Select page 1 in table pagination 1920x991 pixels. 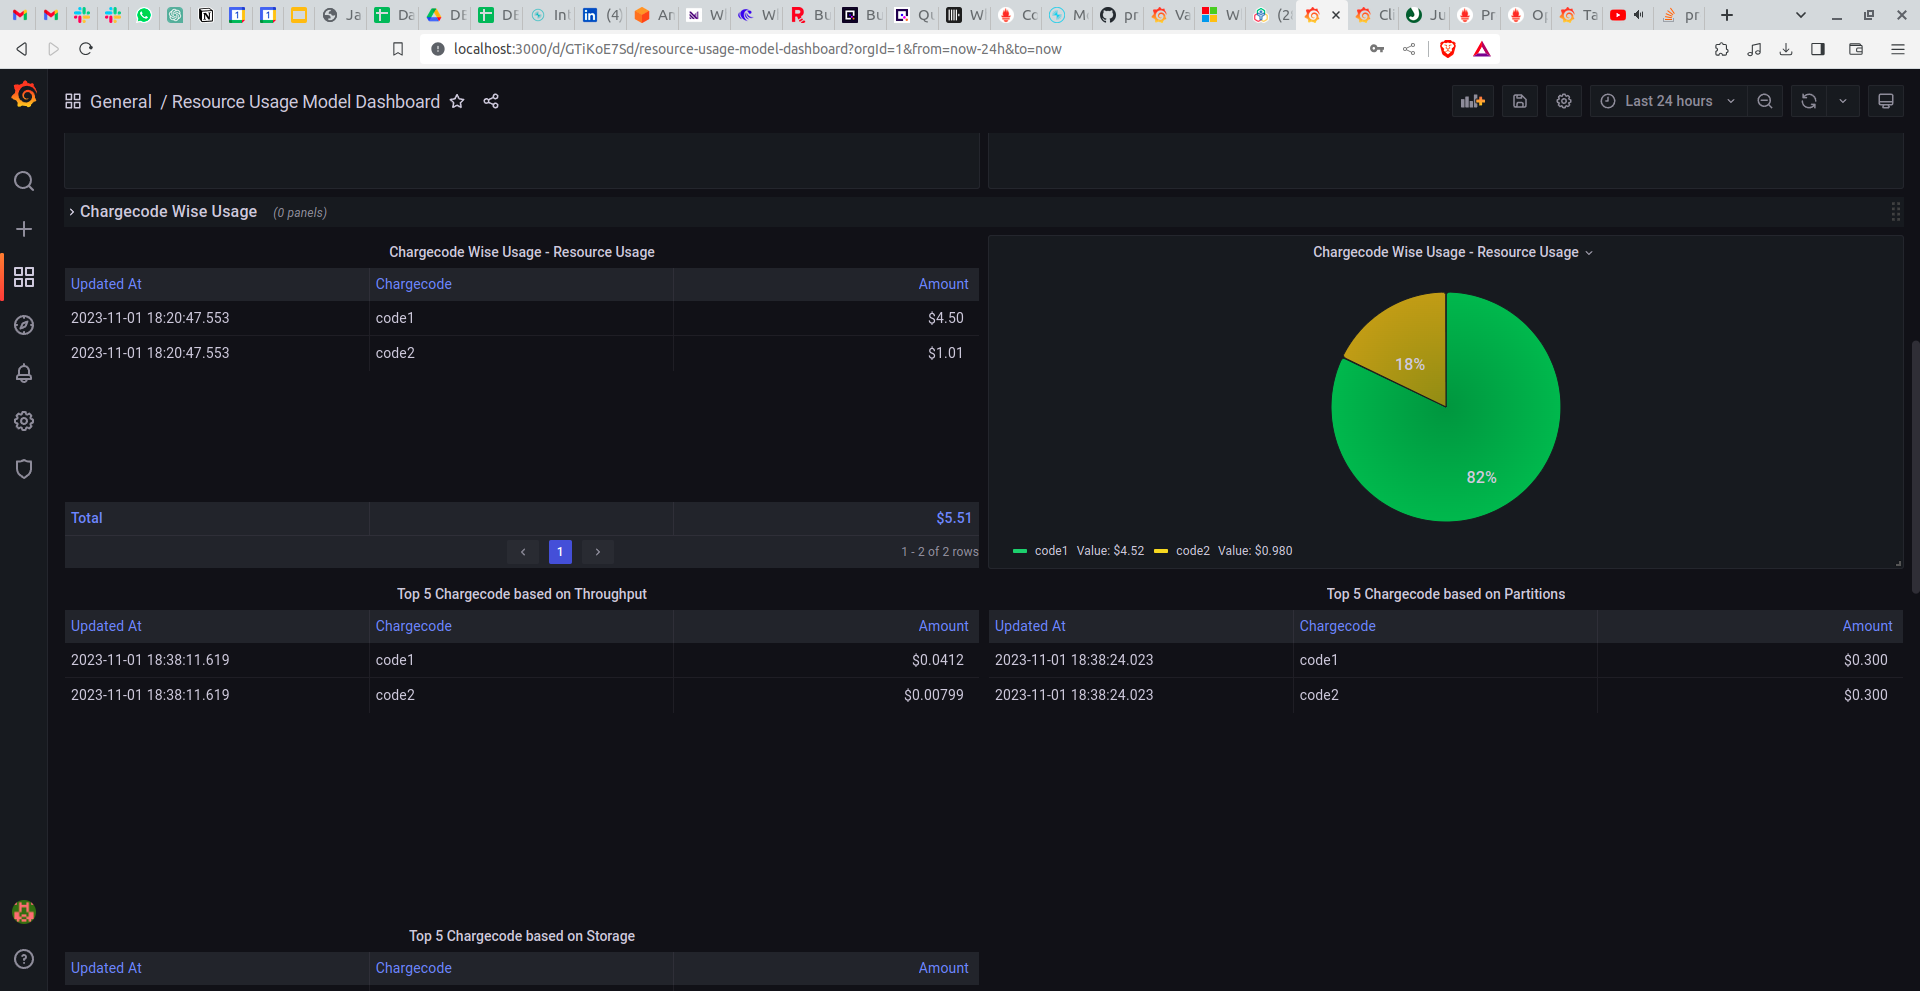[560, 551]
